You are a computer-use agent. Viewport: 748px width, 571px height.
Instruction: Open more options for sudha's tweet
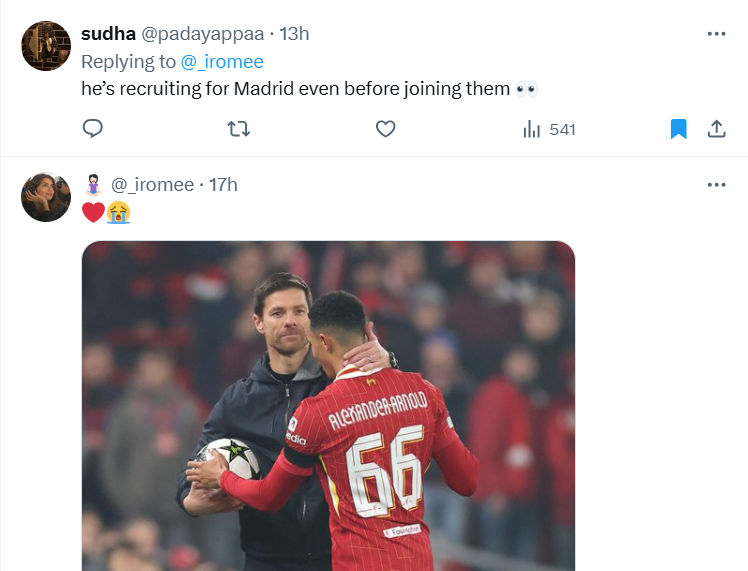pyautogui.click(x=716, y=34)
